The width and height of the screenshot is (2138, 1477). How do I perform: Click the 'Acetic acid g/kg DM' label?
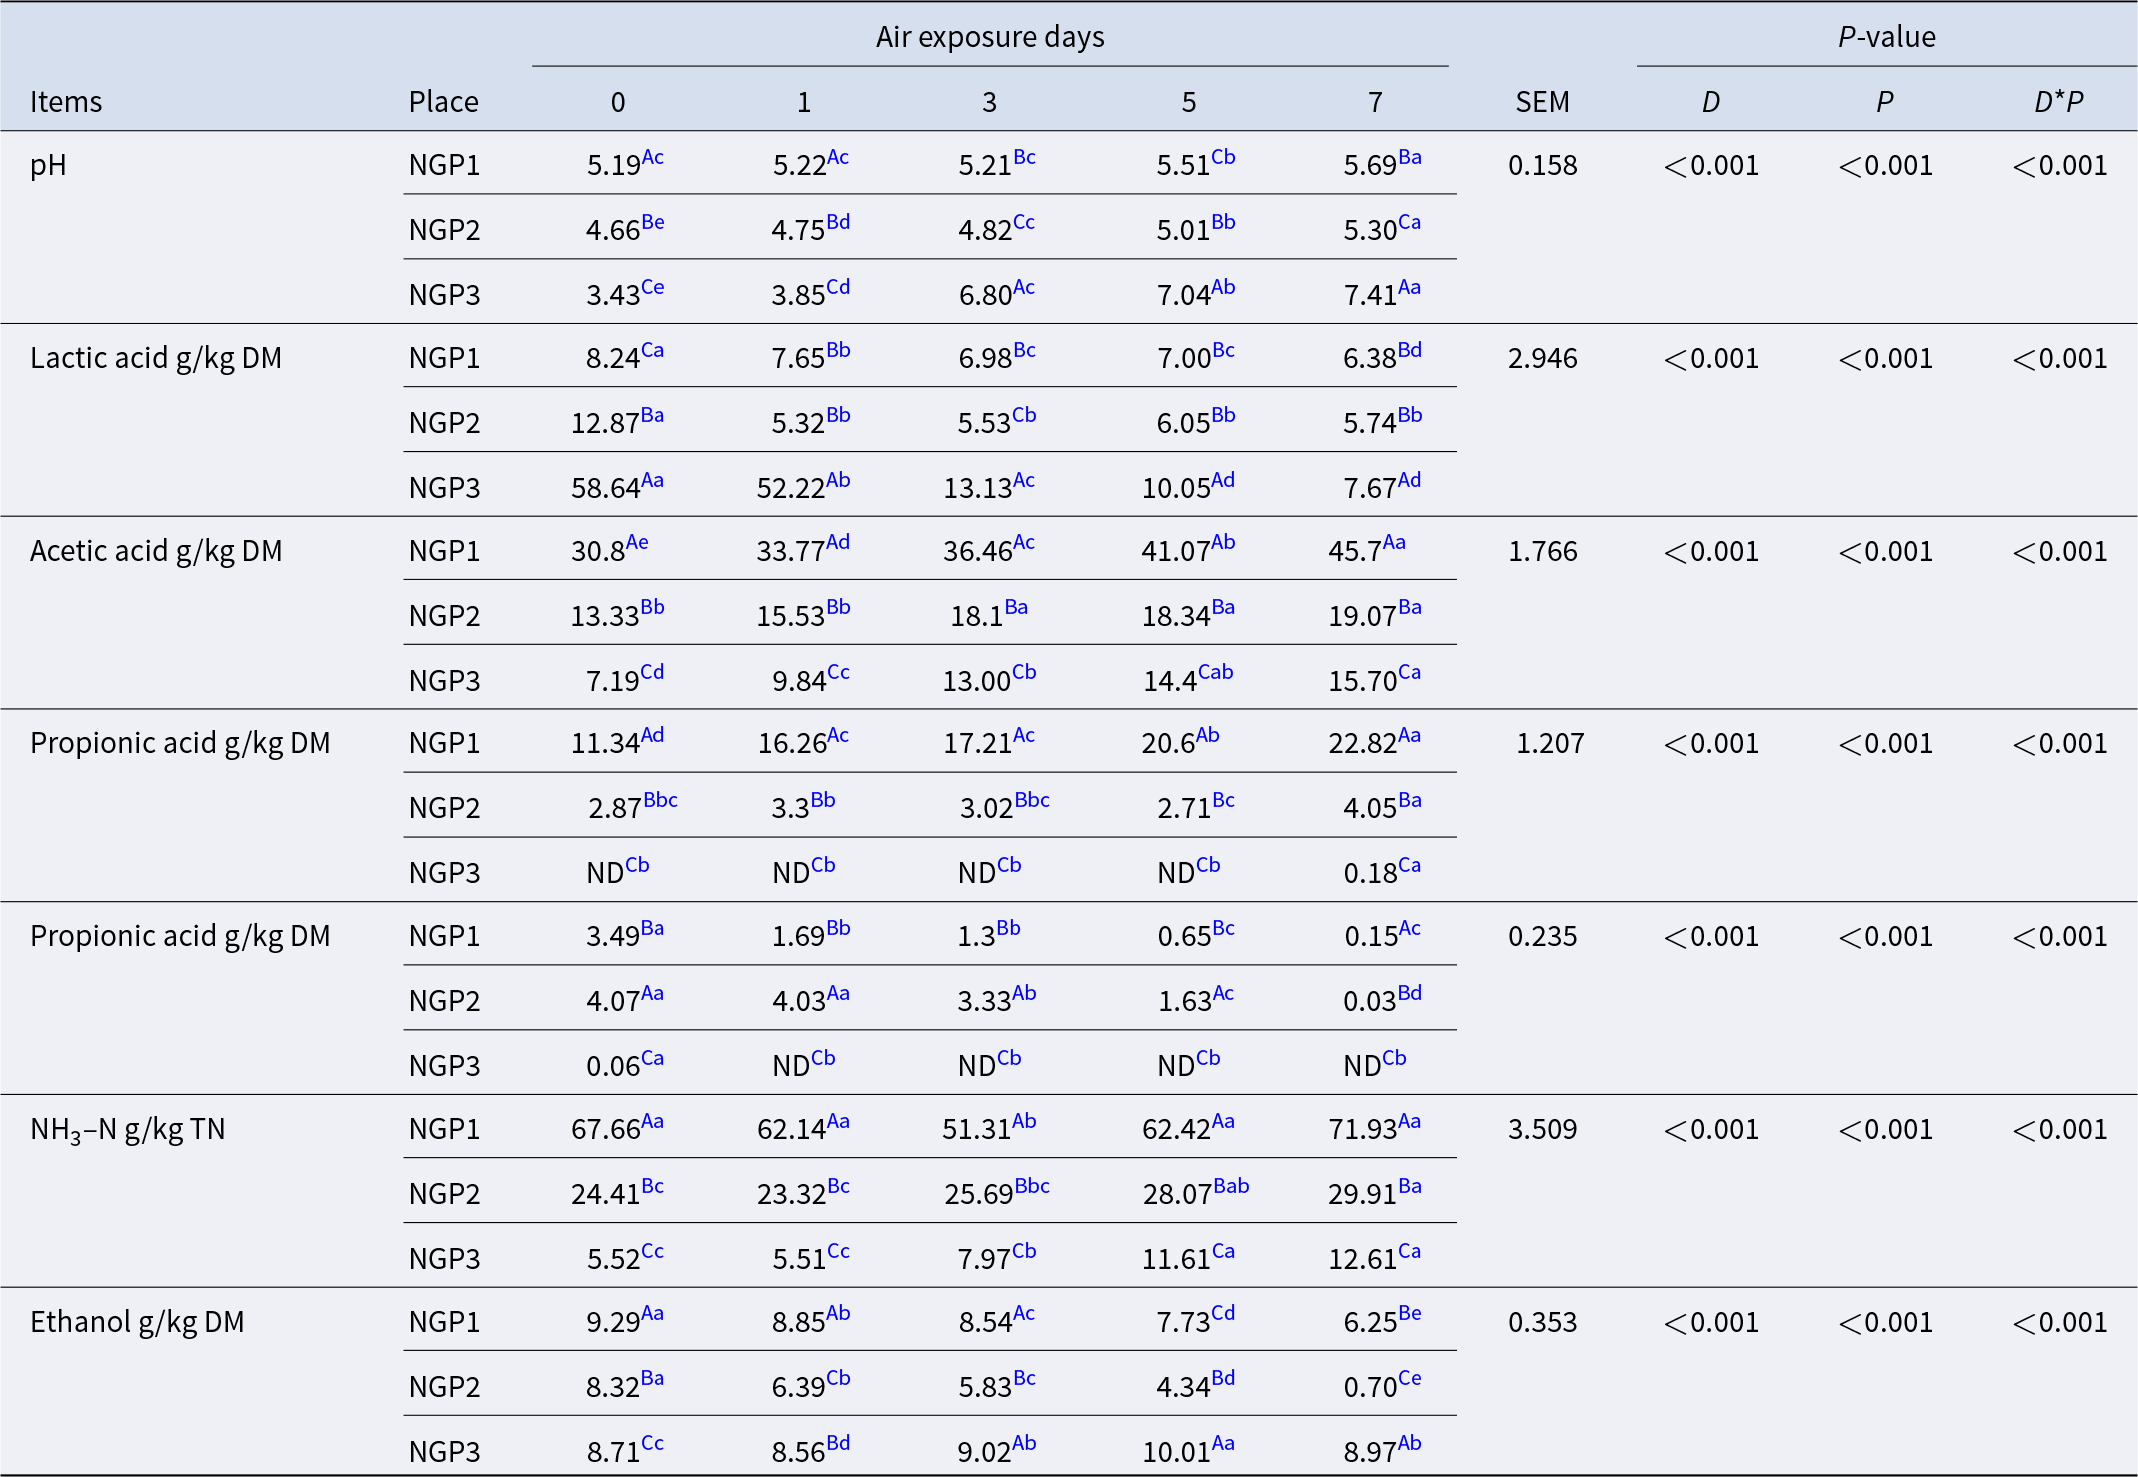point(156,551)
